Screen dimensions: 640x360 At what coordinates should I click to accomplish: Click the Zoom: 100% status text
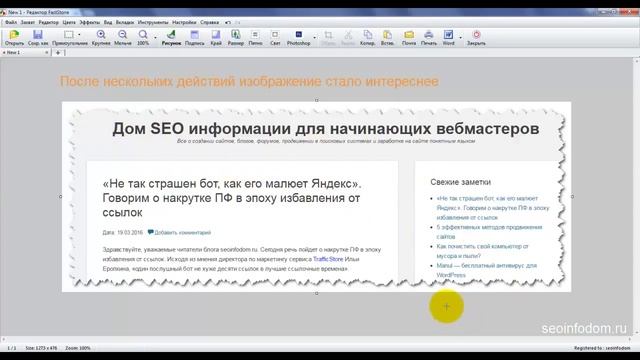tap(78, 348)
